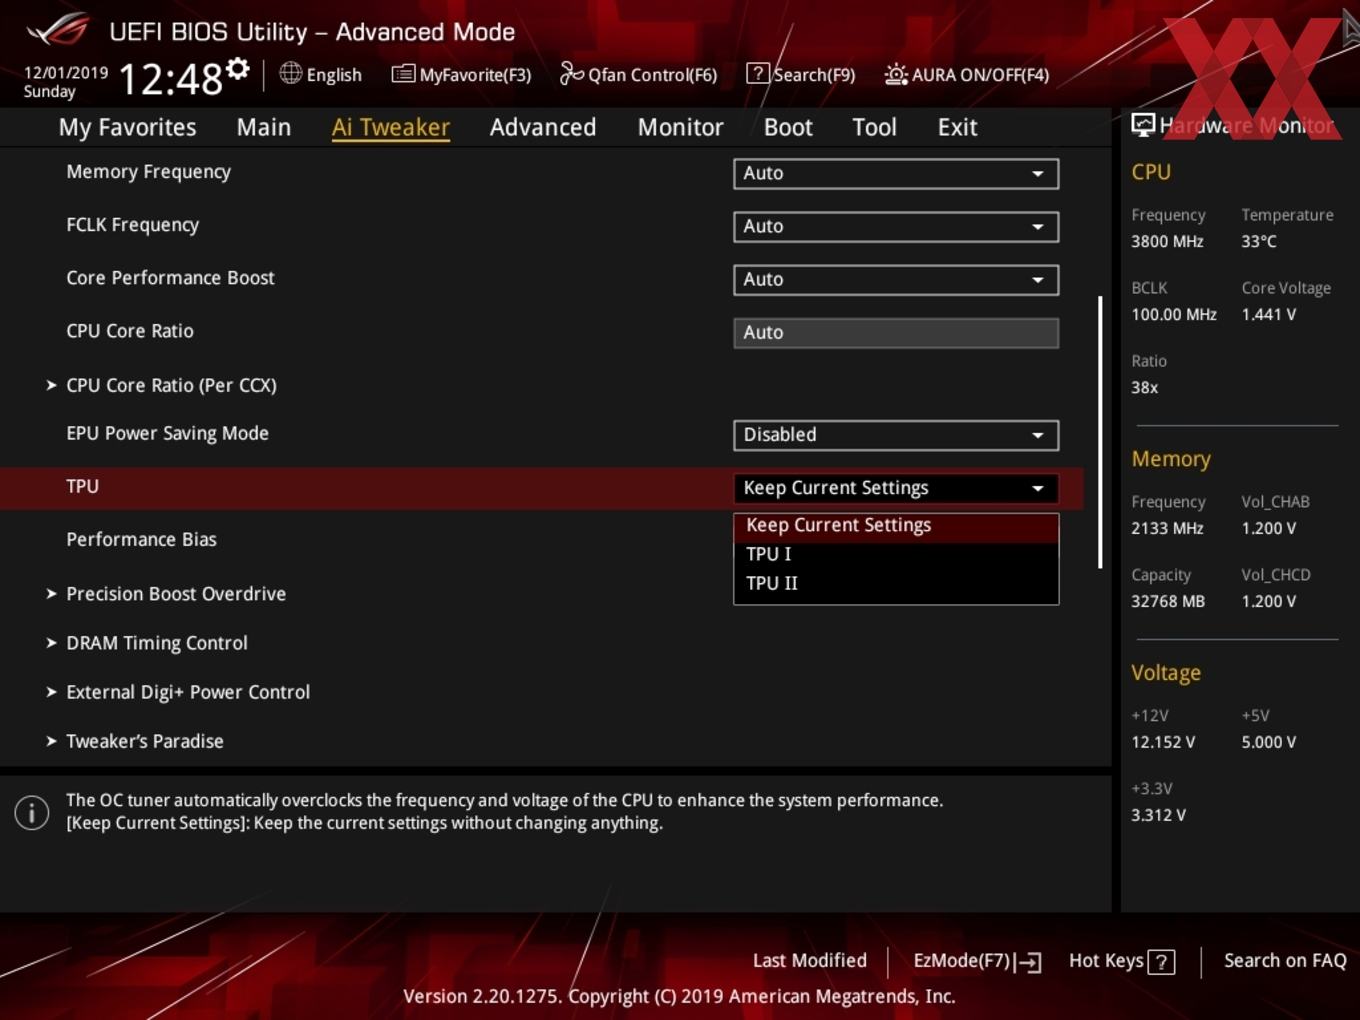The width and height of the screenshot is (1360, 1020).
Task: Click the memory capacity value 32768 MB
Action: pos(1168,601)
